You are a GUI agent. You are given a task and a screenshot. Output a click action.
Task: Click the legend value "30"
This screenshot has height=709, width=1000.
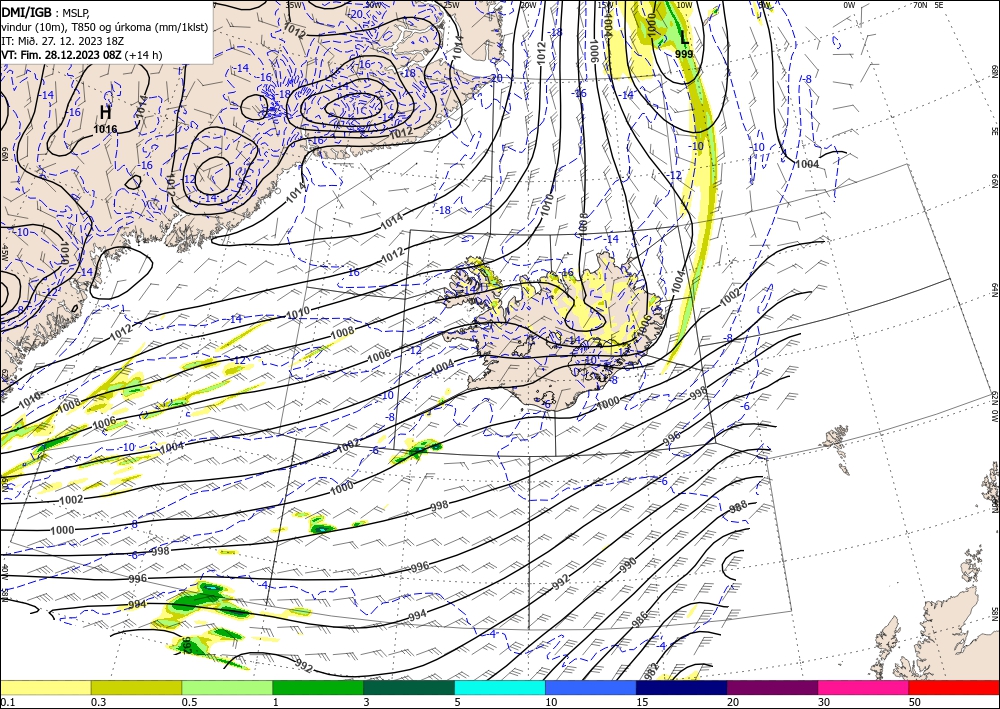(x=824, y=702)
